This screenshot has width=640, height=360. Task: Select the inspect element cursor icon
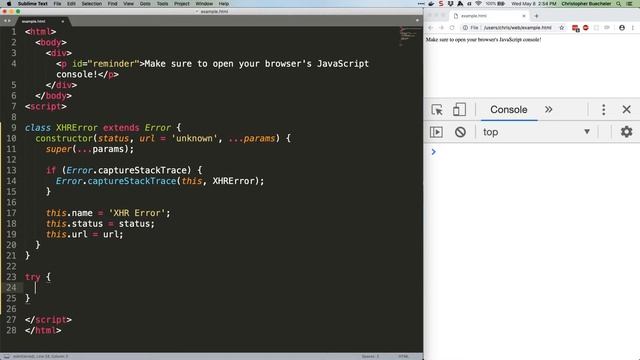tap(437, 110)
